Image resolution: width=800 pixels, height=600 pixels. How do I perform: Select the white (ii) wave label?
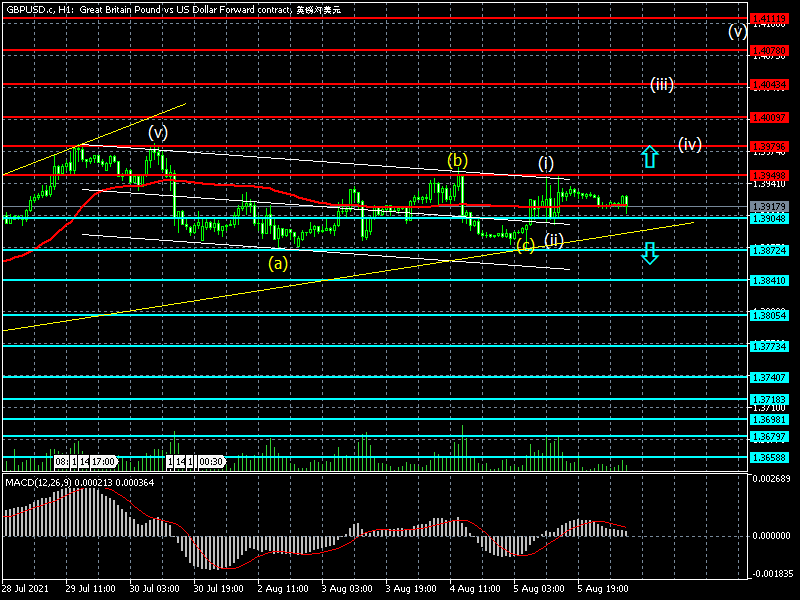point(554,240)
